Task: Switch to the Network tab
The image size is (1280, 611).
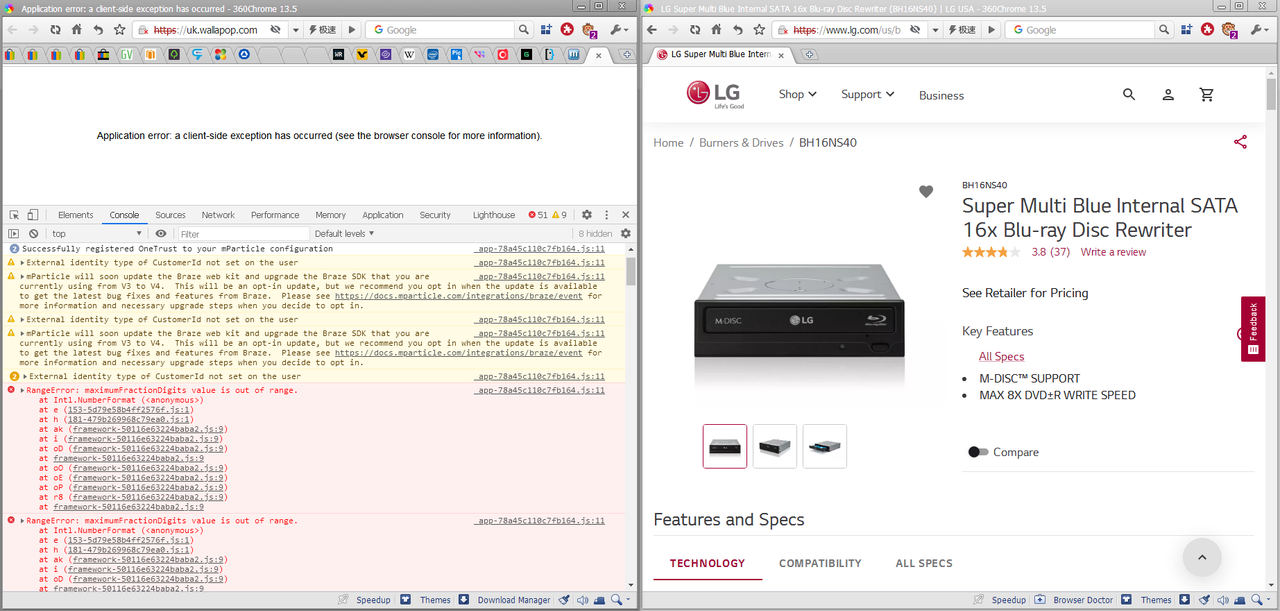Action: (x=218, y=215)
